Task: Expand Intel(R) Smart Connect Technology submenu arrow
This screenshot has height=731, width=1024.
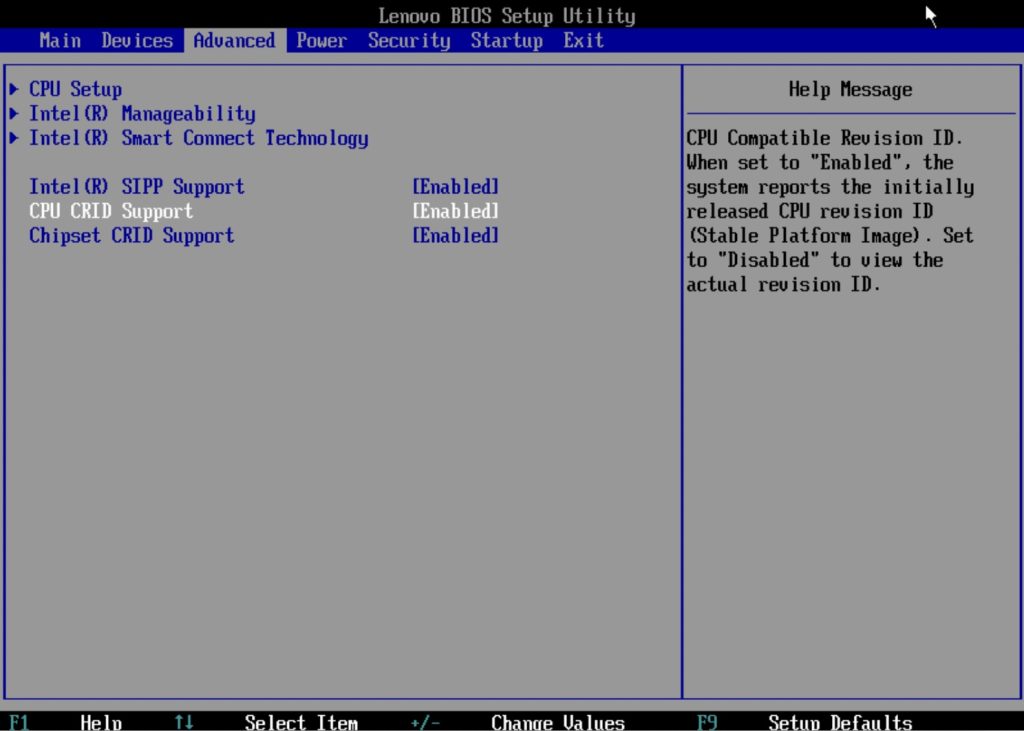Action: (x=14, y=138)
